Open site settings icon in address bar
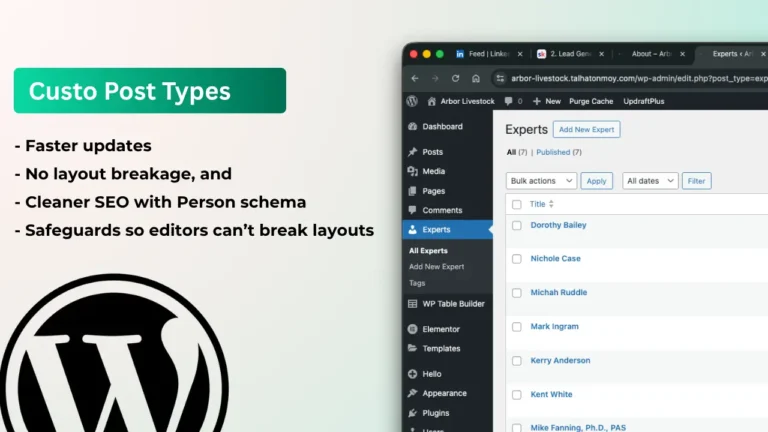 pos(500,78)
